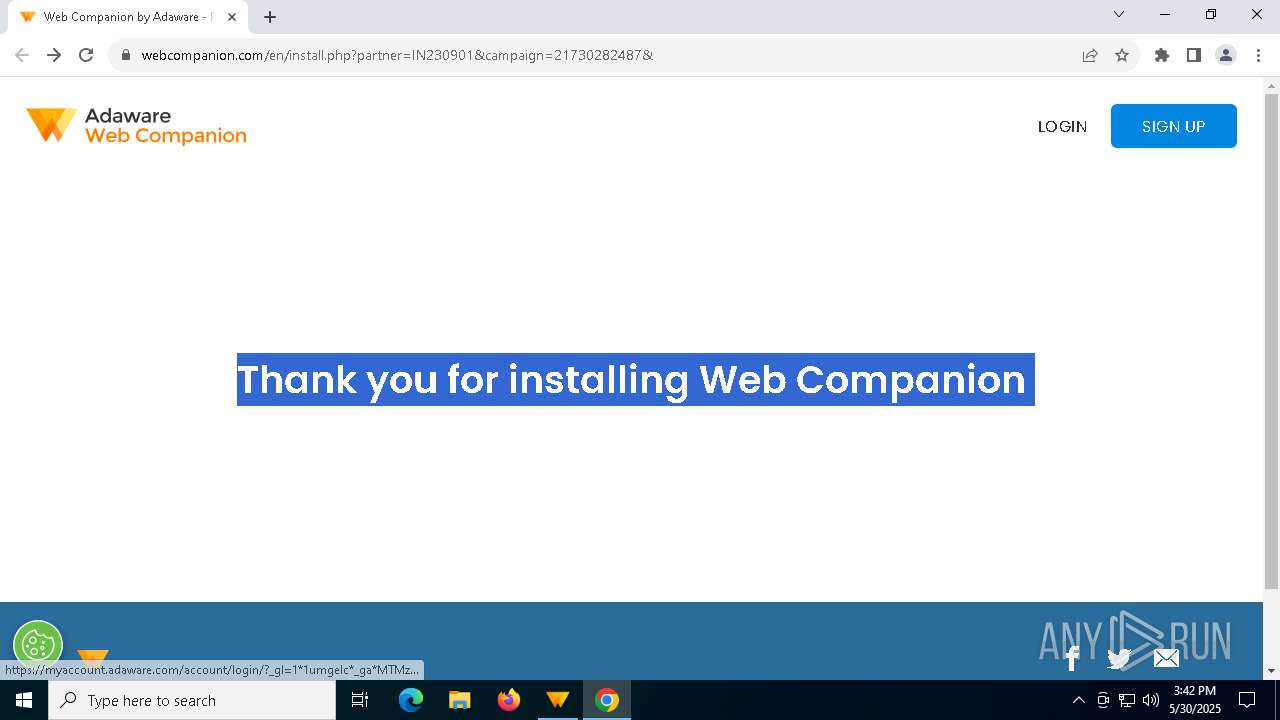The height and width of the screenshot is (720, 1280).
Task: Toggle the Chrome side panel
Action: click(x=1194, y=55)
